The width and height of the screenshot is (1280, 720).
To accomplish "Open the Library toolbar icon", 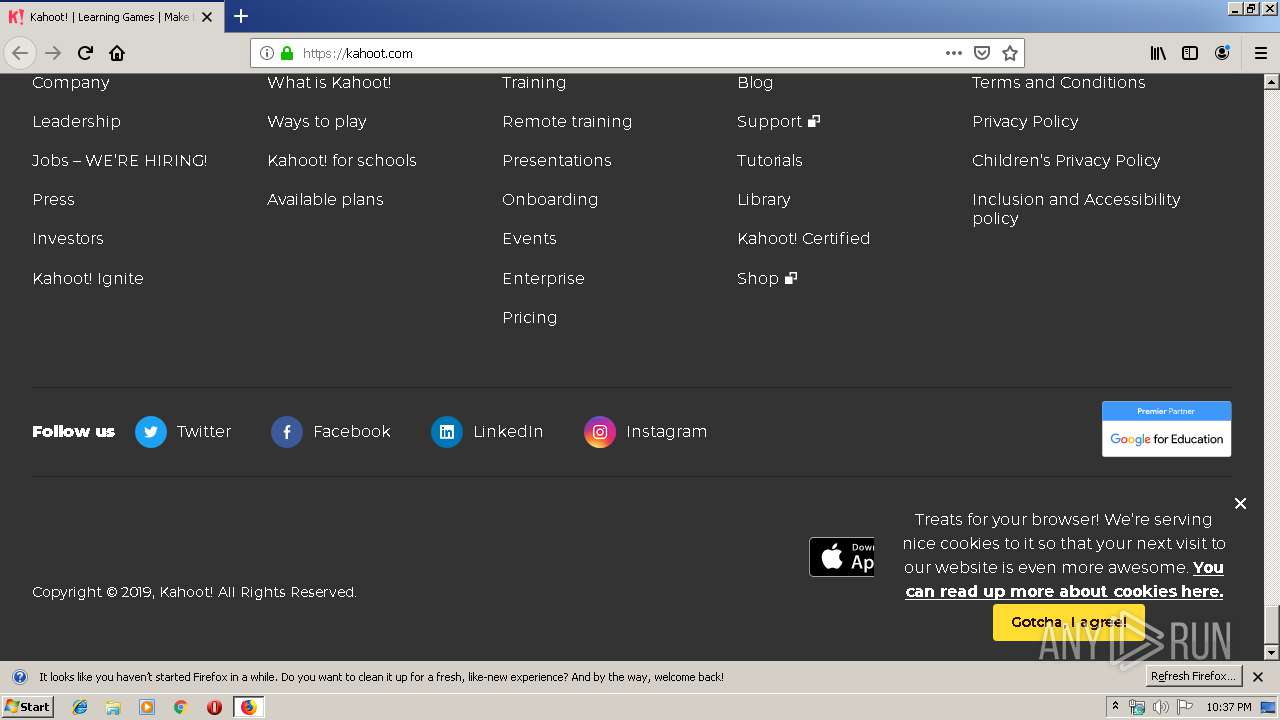I will tap(1158, 53).
